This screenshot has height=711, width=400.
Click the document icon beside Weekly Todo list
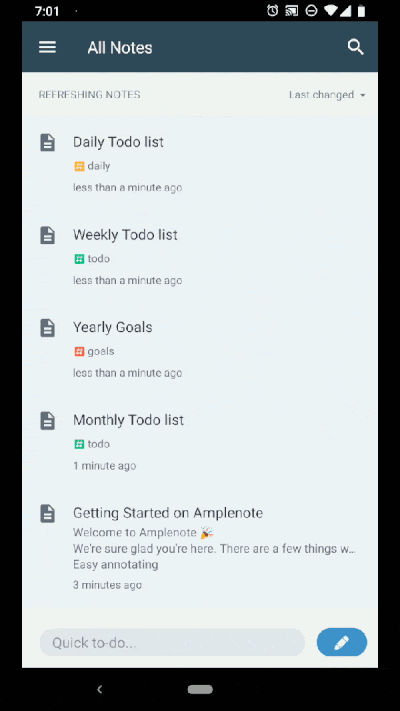coord(48,235)
